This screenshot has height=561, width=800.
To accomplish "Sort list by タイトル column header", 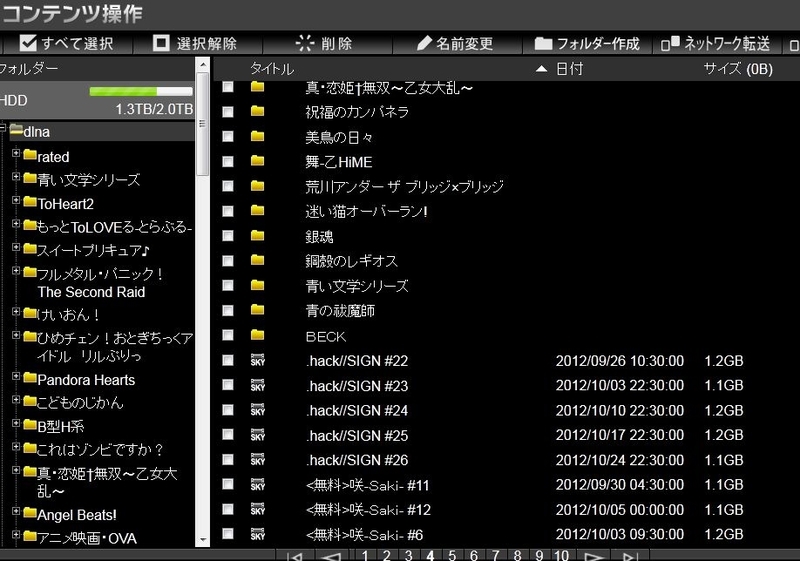I will pyautogui.click(x=272, y=69).
